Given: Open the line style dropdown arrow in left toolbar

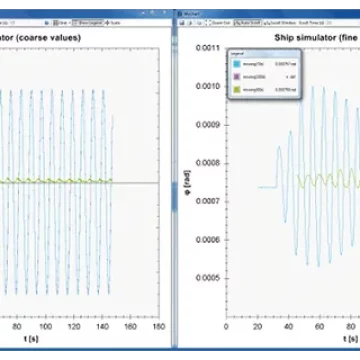Looking at the screenshot, I should tap(69, 23).
